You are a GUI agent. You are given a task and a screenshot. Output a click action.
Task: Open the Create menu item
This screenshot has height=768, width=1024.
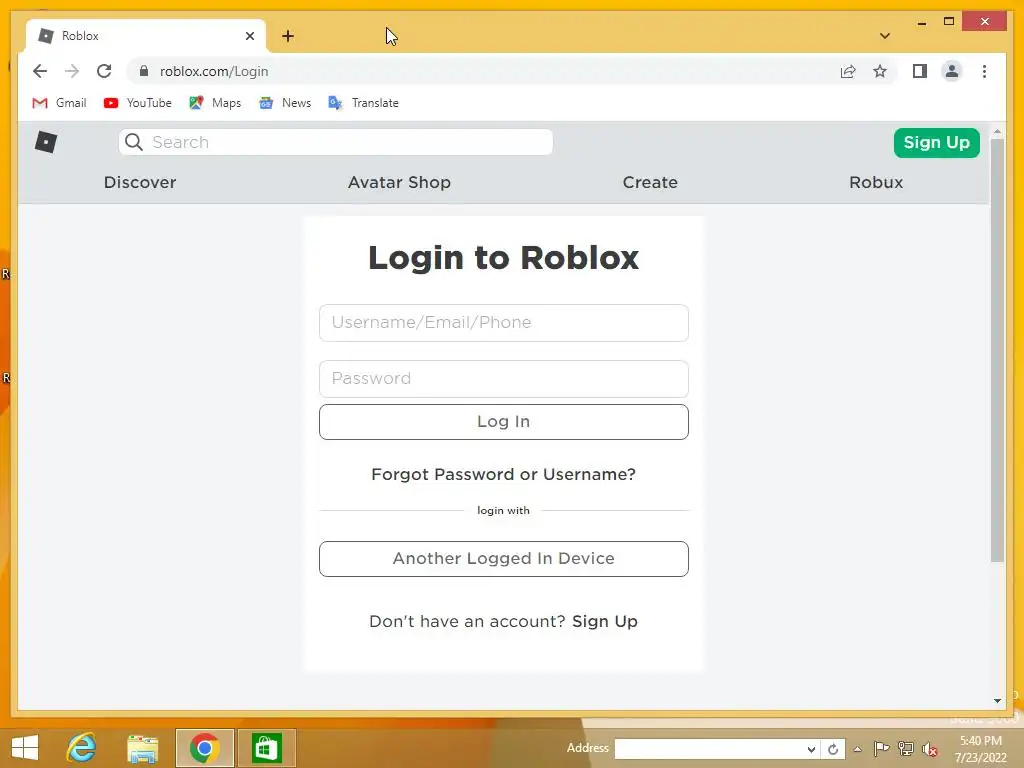[650, 182]
